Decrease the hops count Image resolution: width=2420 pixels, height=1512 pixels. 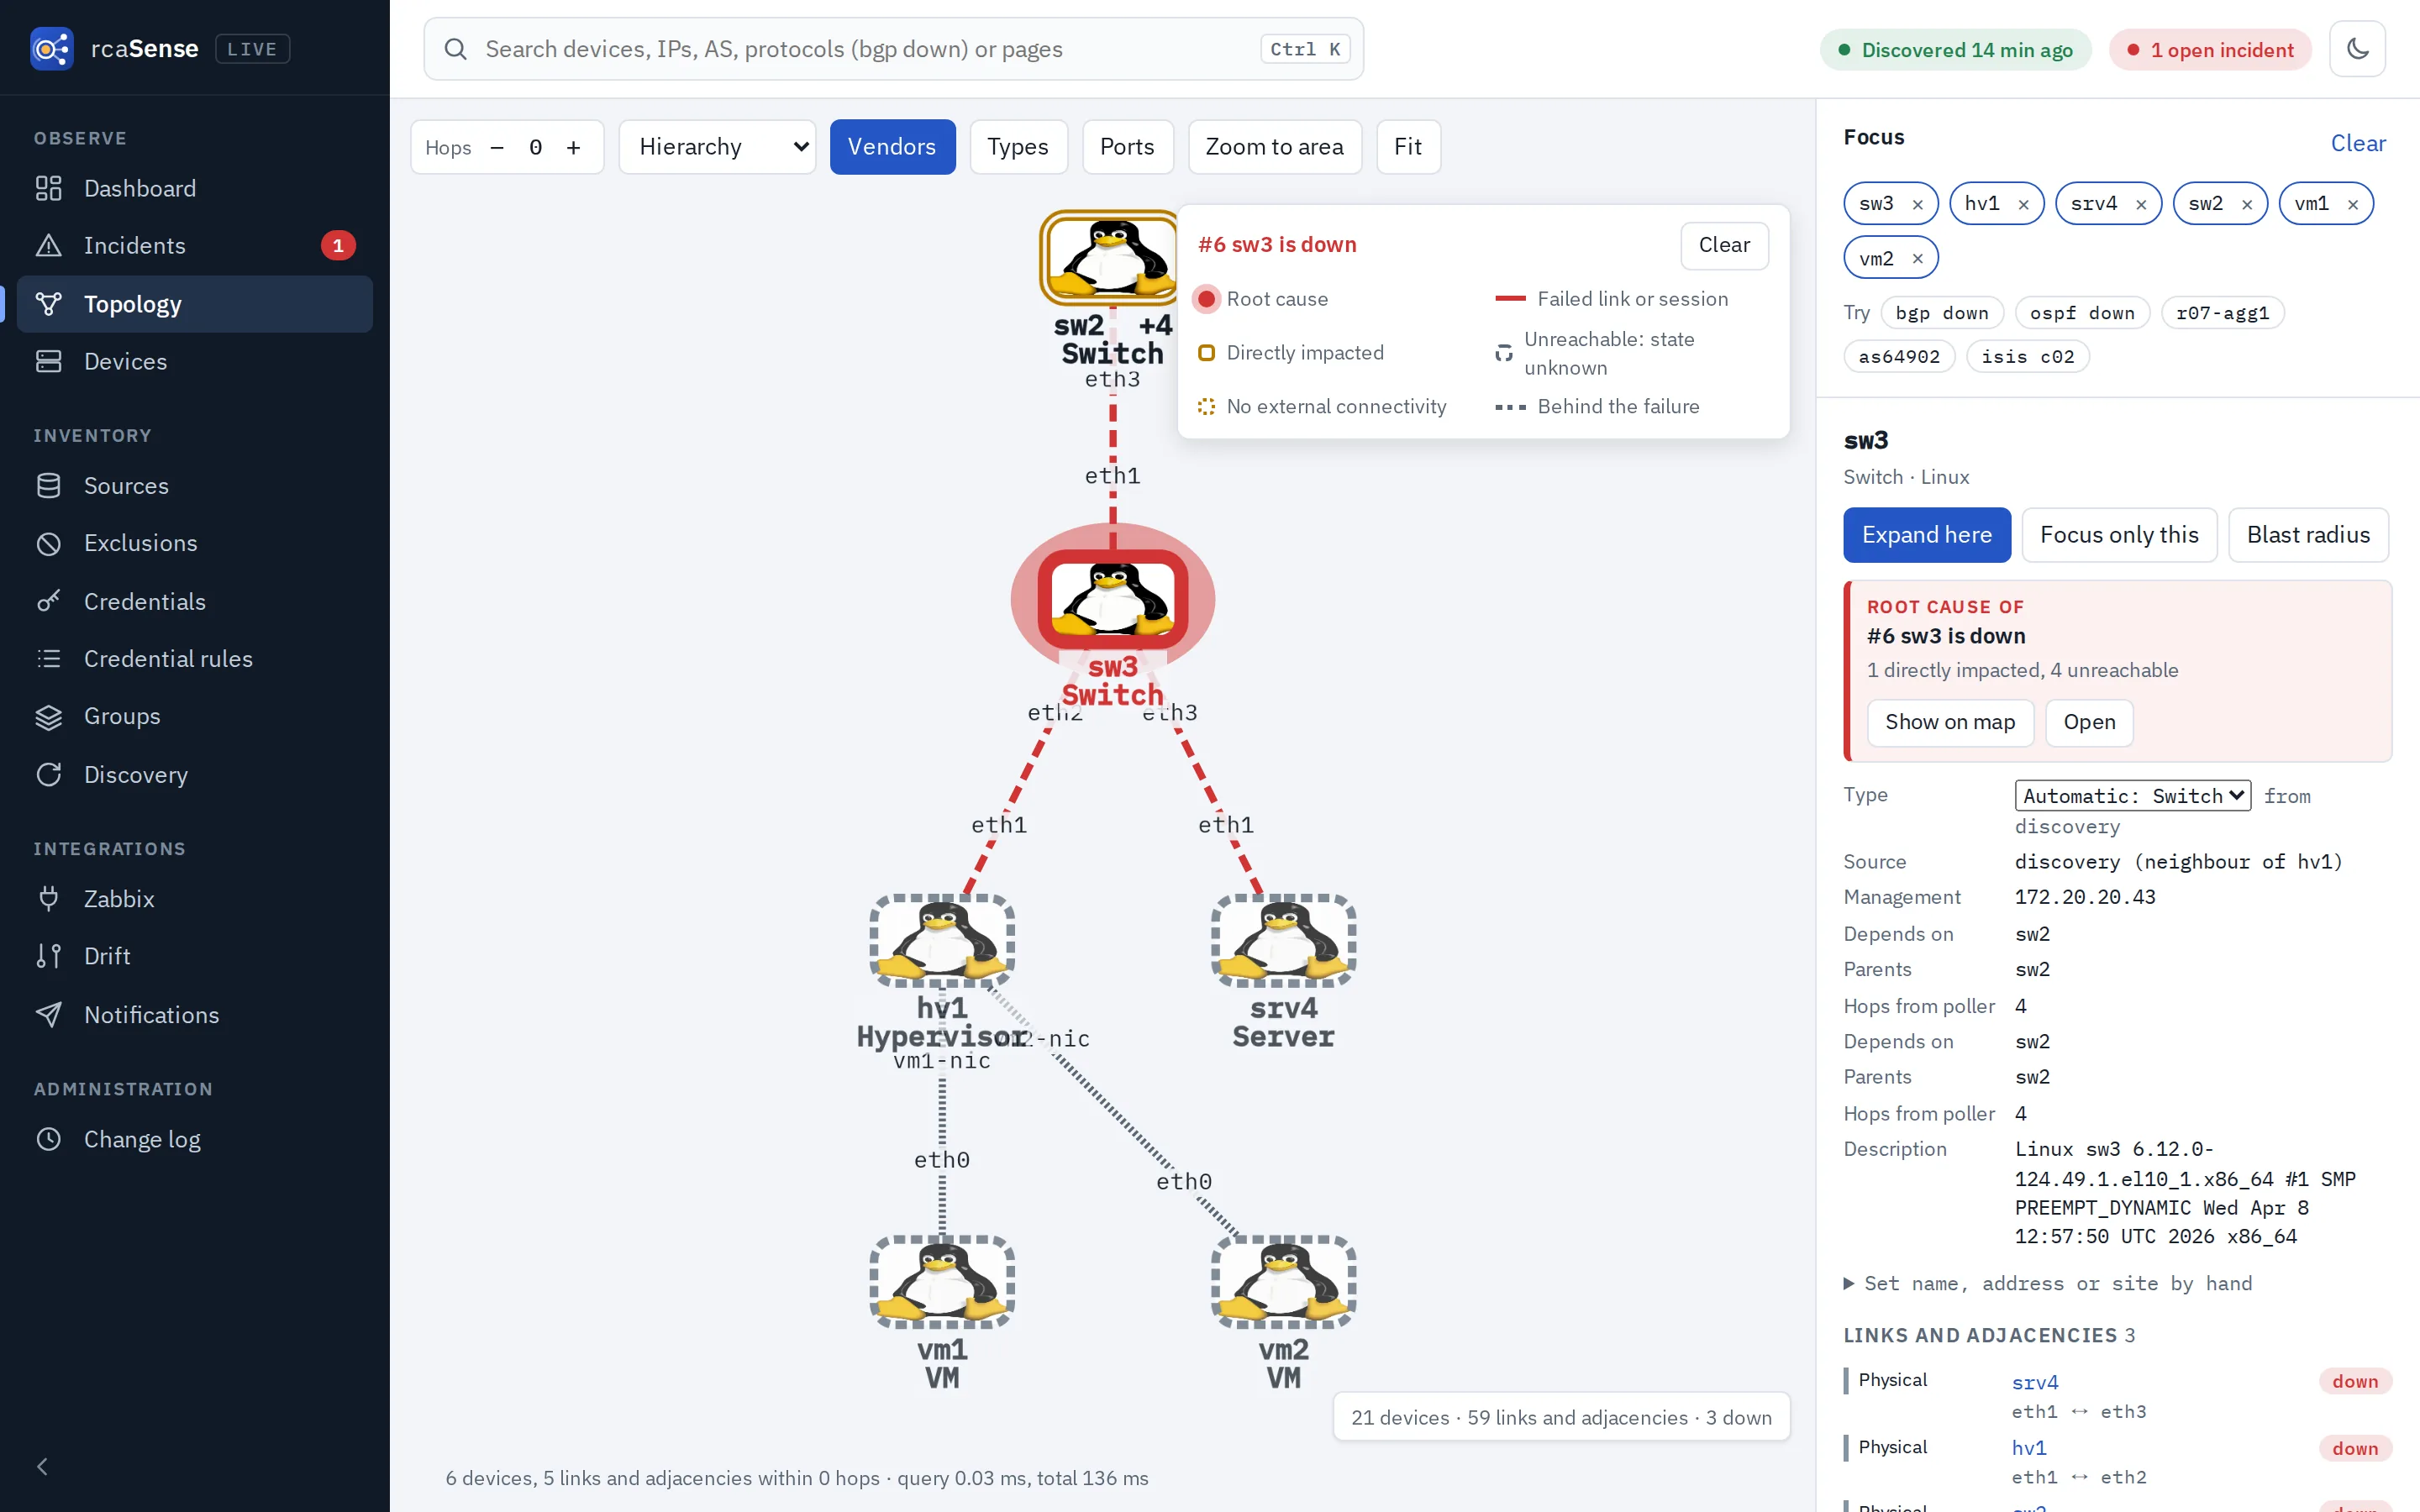497,147
